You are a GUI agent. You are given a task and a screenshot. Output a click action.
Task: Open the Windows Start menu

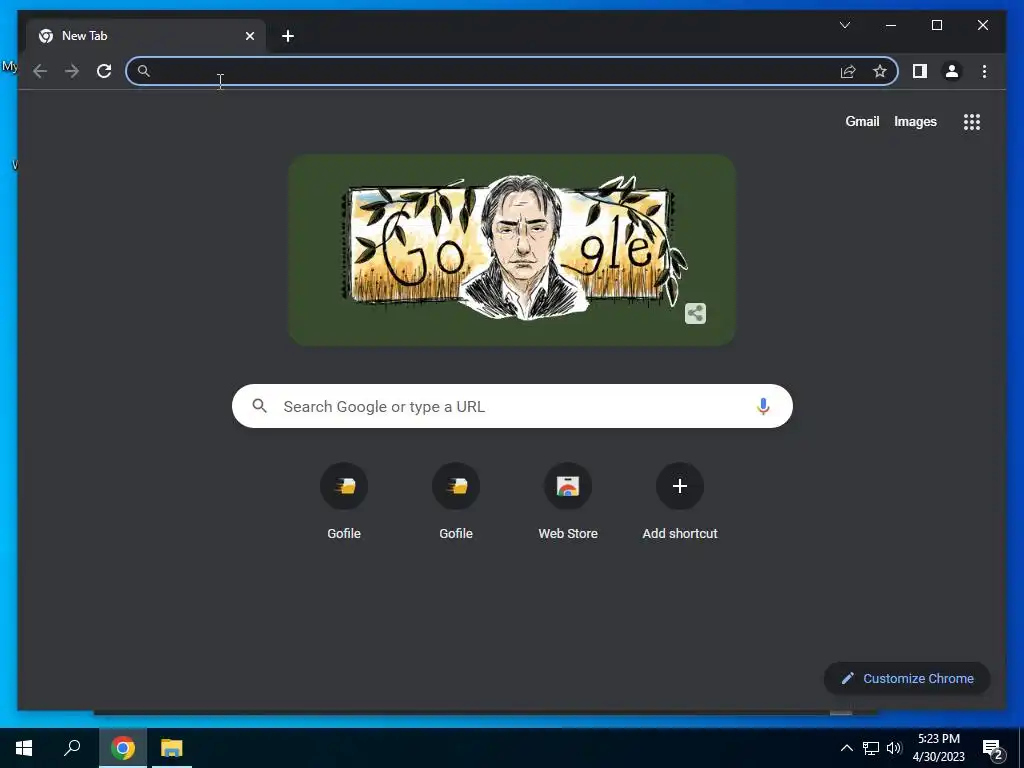point(24,748)
